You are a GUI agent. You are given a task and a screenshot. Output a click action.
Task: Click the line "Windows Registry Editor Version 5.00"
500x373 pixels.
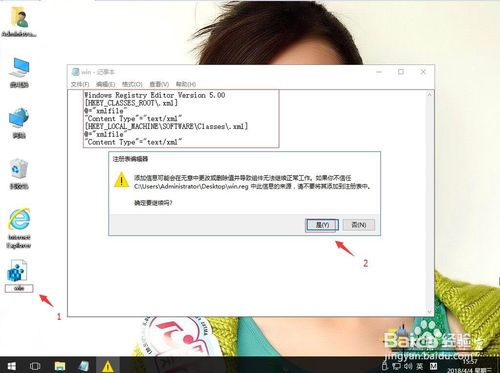coord(155,95)
